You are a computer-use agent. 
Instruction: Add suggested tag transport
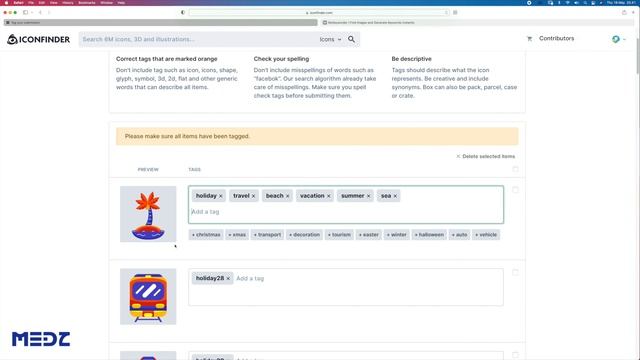pyautogui.click(x=267, y=235)
